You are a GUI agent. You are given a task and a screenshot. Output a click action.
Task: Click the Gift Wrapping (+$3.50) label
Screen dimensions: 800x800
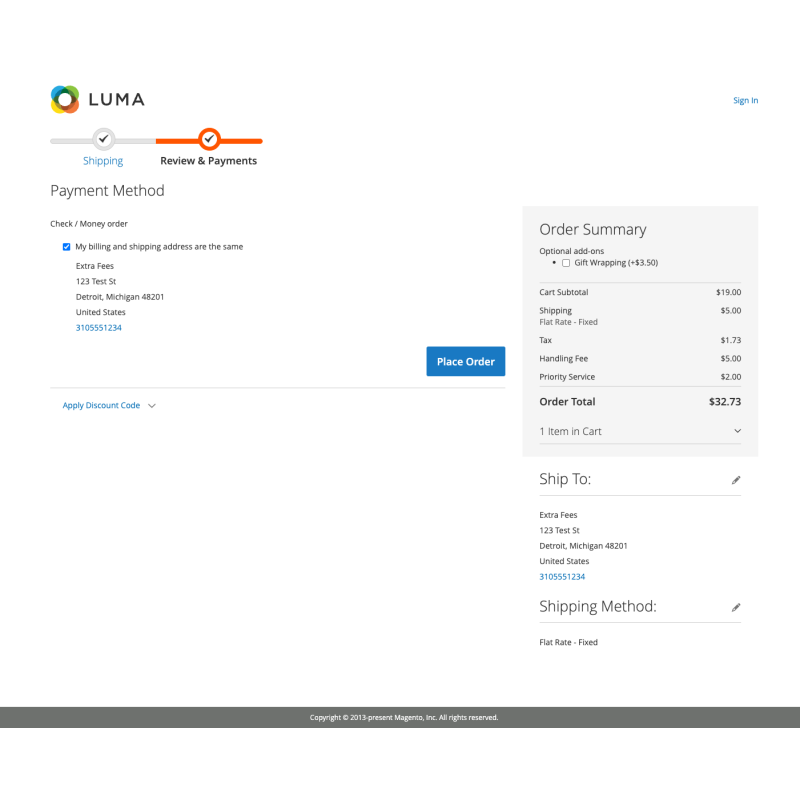[616, 263]
